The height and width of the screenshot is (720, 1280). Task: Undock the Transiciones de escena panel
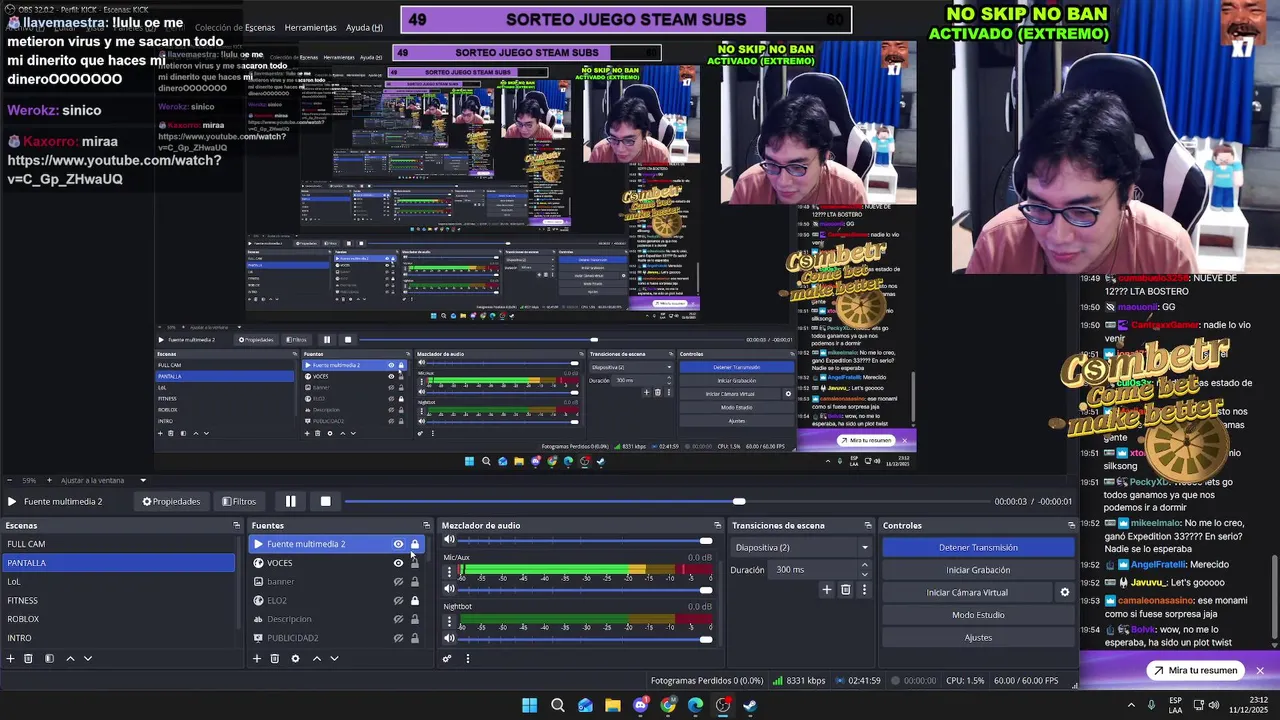click(x=868, y=525)
